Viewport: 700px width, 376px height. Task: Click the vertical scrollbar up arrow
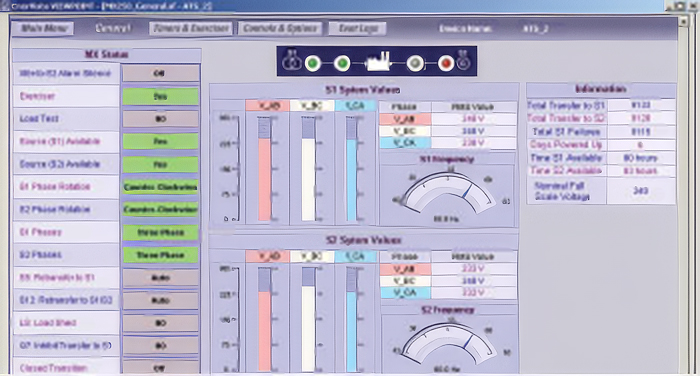[x=684, y=21]
